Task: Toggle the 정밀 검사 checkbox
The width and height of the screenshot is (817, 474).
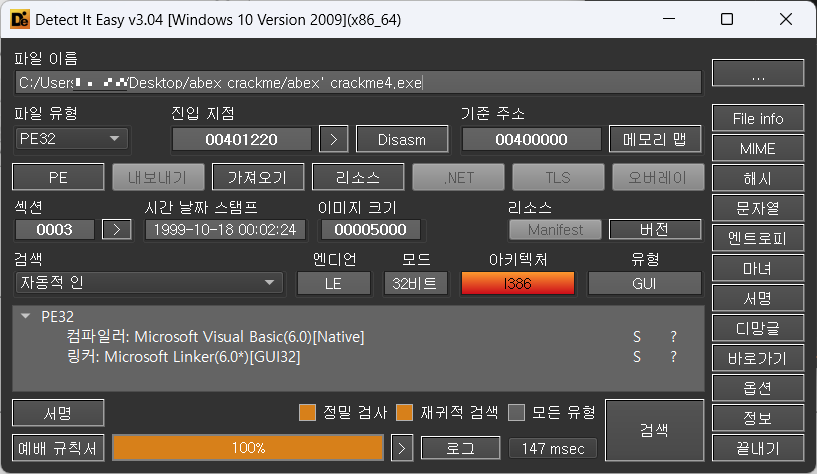Action: [x=307, y=413]
